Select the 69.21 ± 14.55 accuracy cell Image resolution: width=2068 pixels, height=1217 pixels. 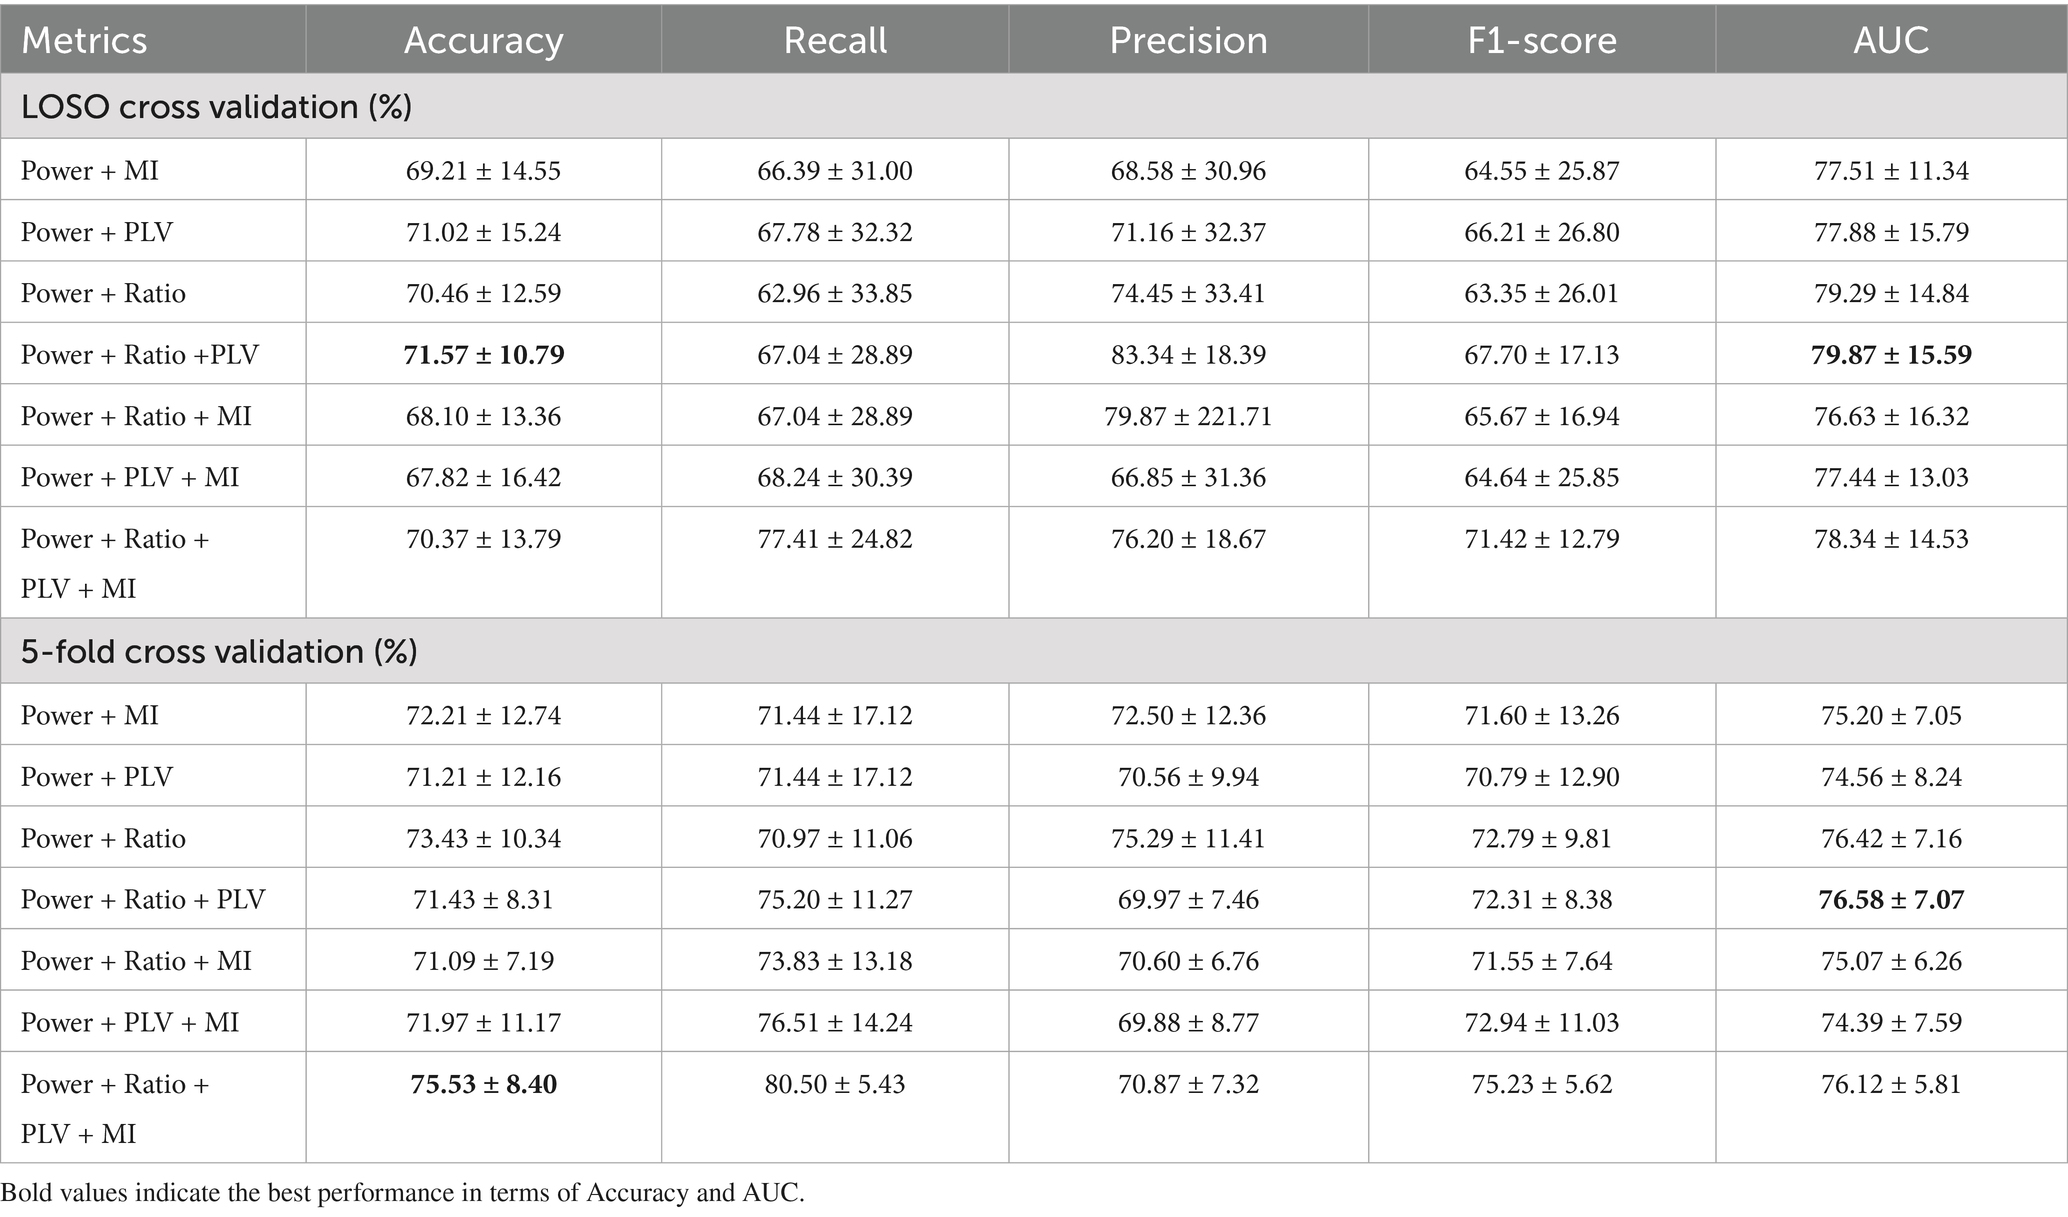click(x=483, y=171)
